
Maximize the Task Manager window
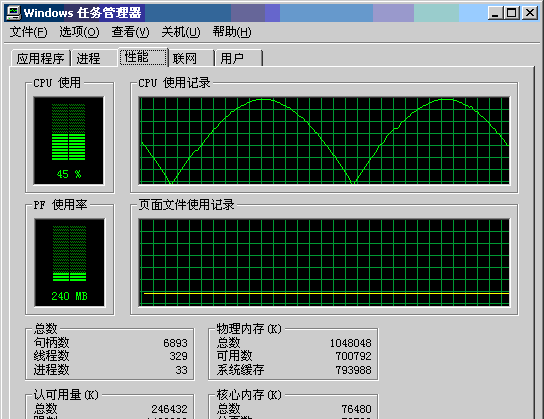pyautogui.click(x=511, y=13)
